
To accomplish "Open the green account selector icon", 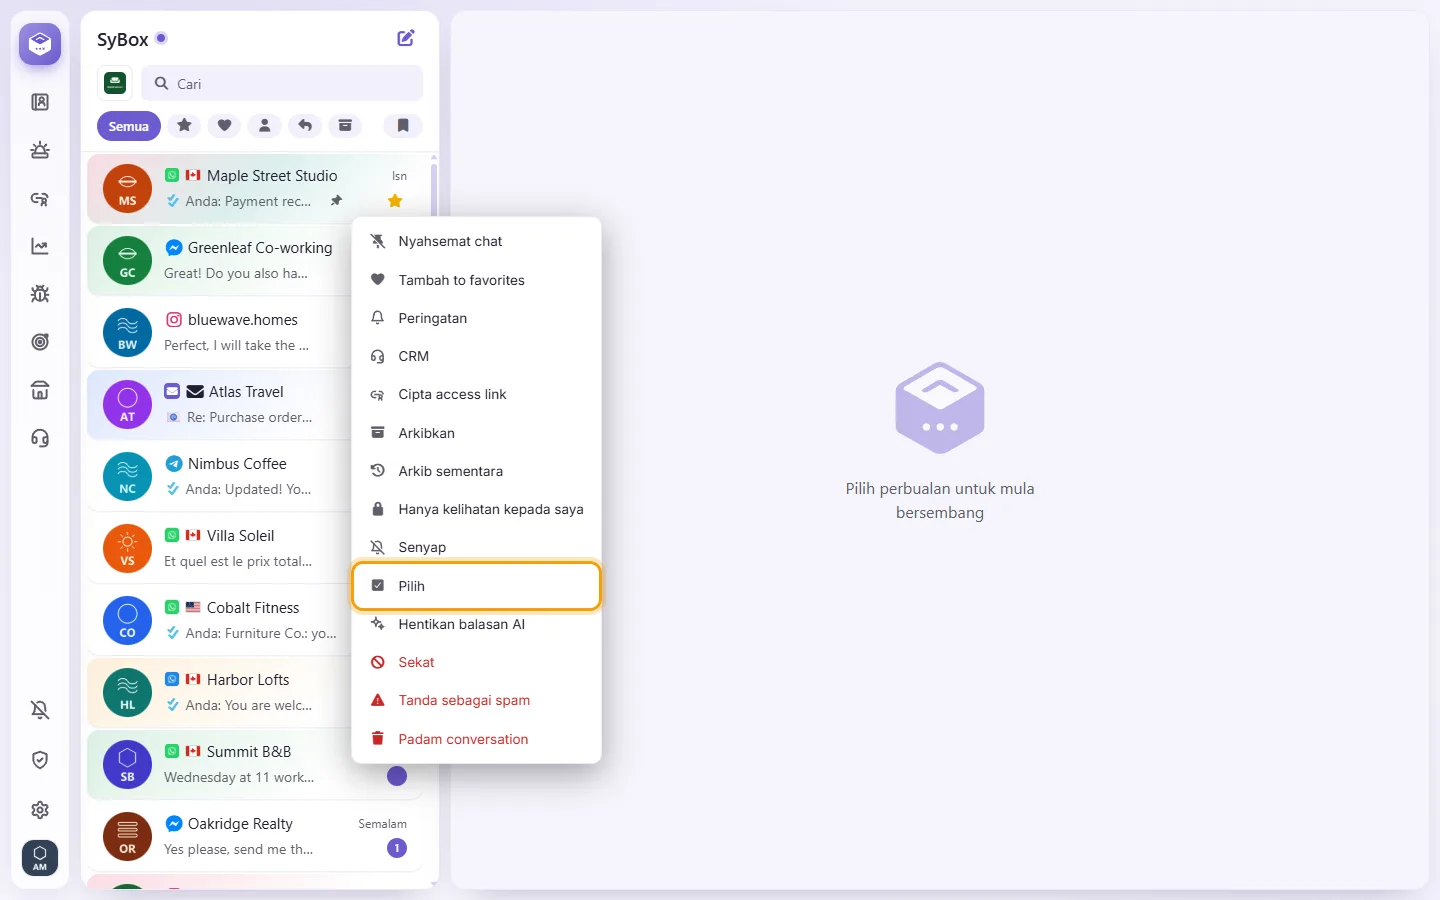I will click(115, 83).
